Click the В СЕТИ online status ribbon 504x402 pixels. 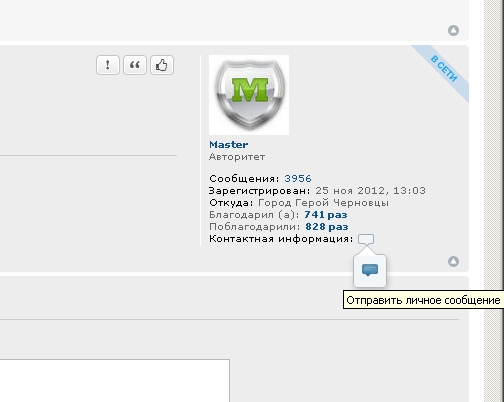tap(444, 69)
